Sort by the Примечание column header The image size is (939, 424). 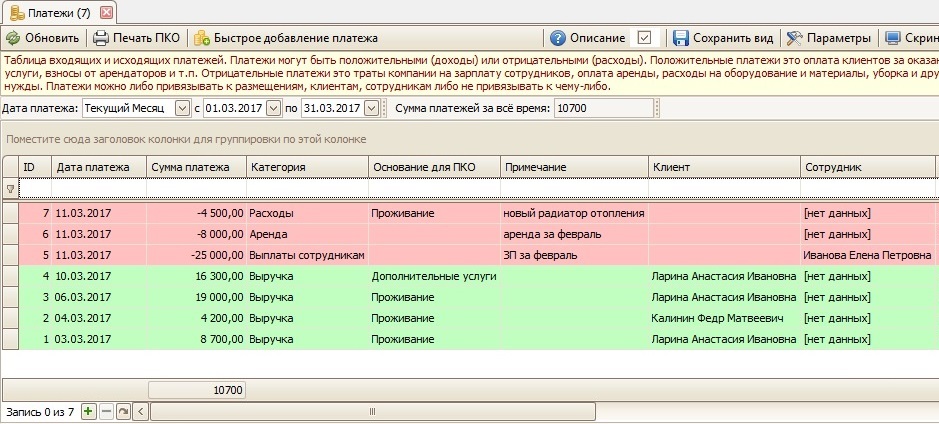[x=574, y=167]
